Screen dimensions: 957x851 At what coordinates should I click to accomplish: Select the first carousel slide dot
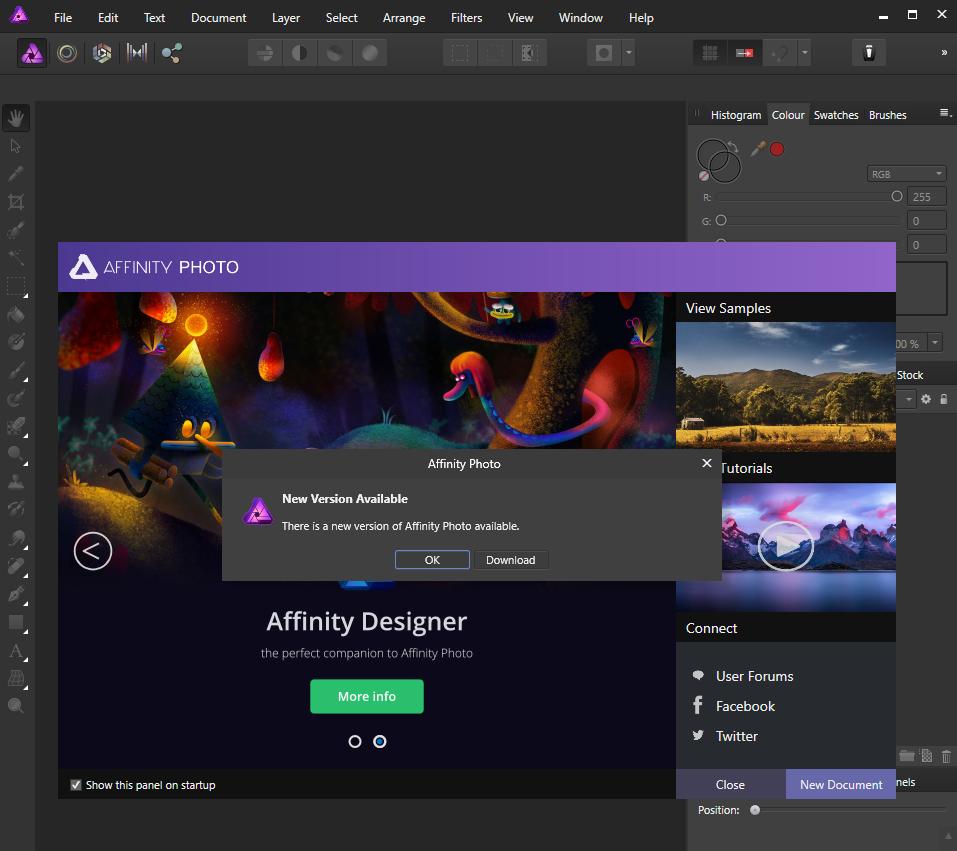[355, 742]
